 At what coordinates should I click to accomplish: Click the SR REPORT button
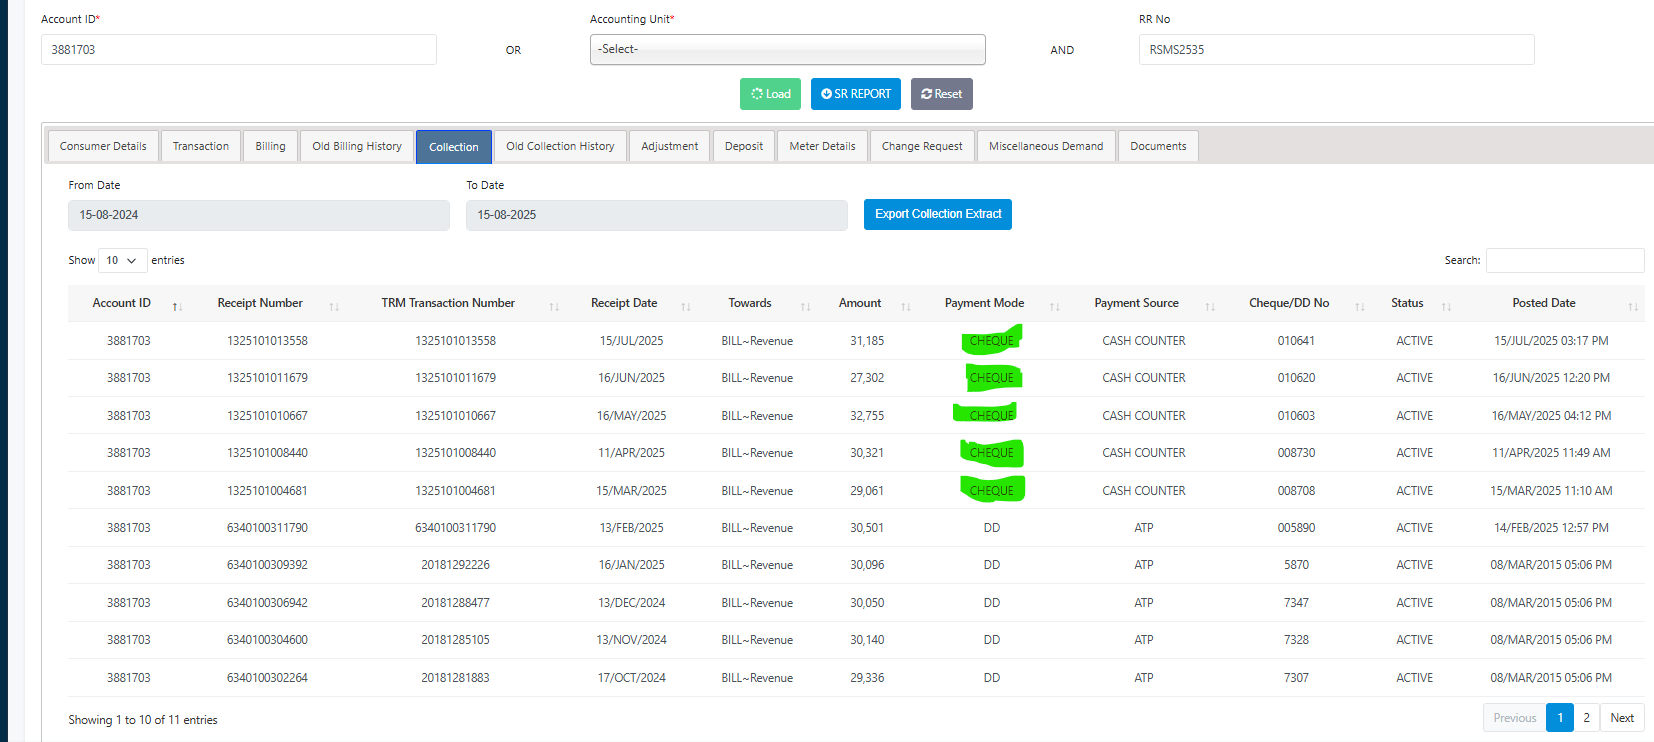coord(856,94)
